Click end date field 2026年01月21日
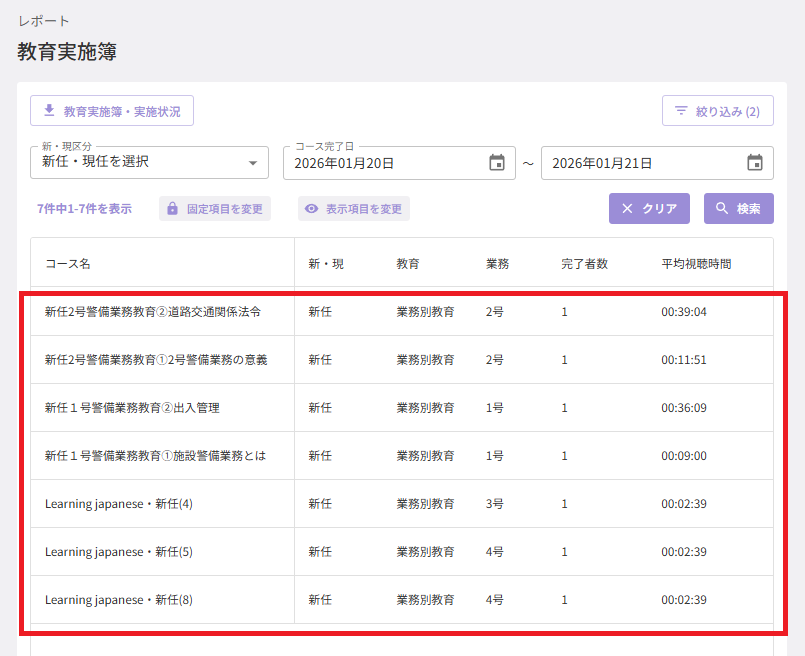805x656 pixels. point(657,163)
